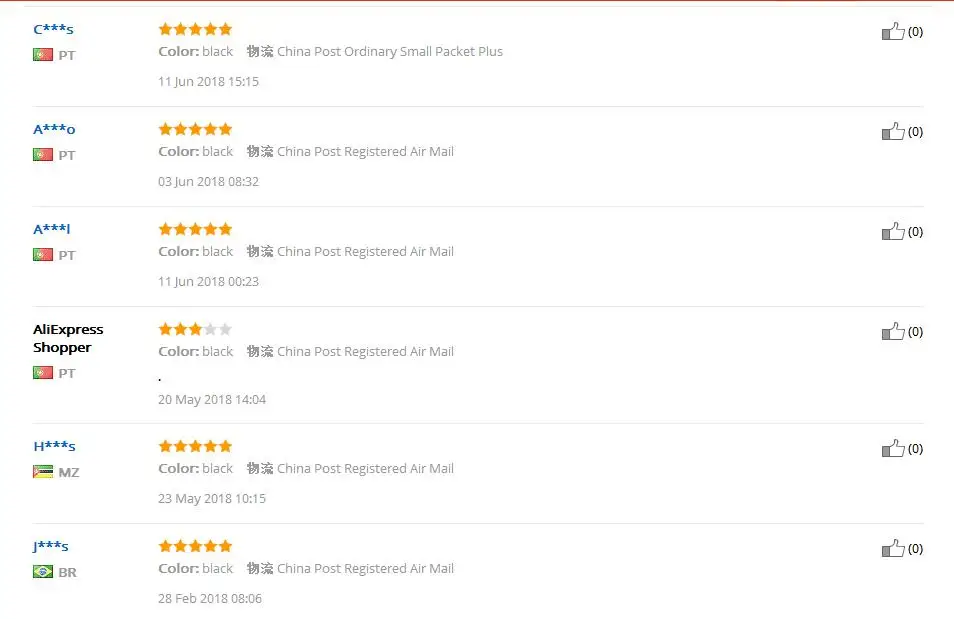Upvote the AliExpress Shopper three-star review
This screenshot has width=954, height=619.
[893, 332]
